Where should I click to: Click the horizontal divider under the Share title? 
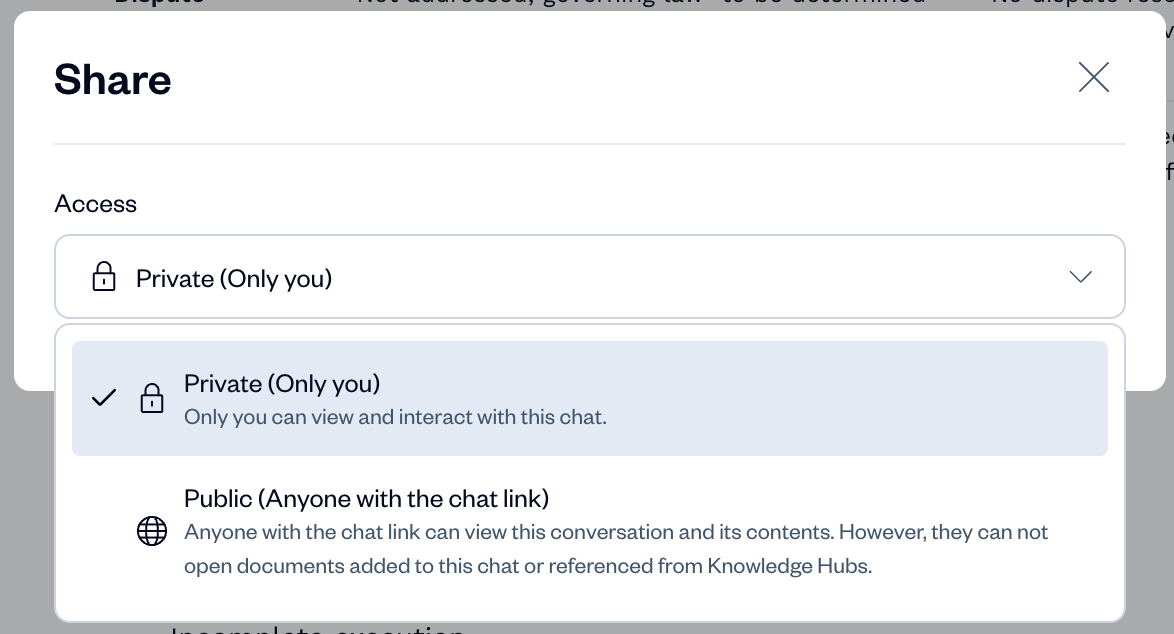click(589, 144)
